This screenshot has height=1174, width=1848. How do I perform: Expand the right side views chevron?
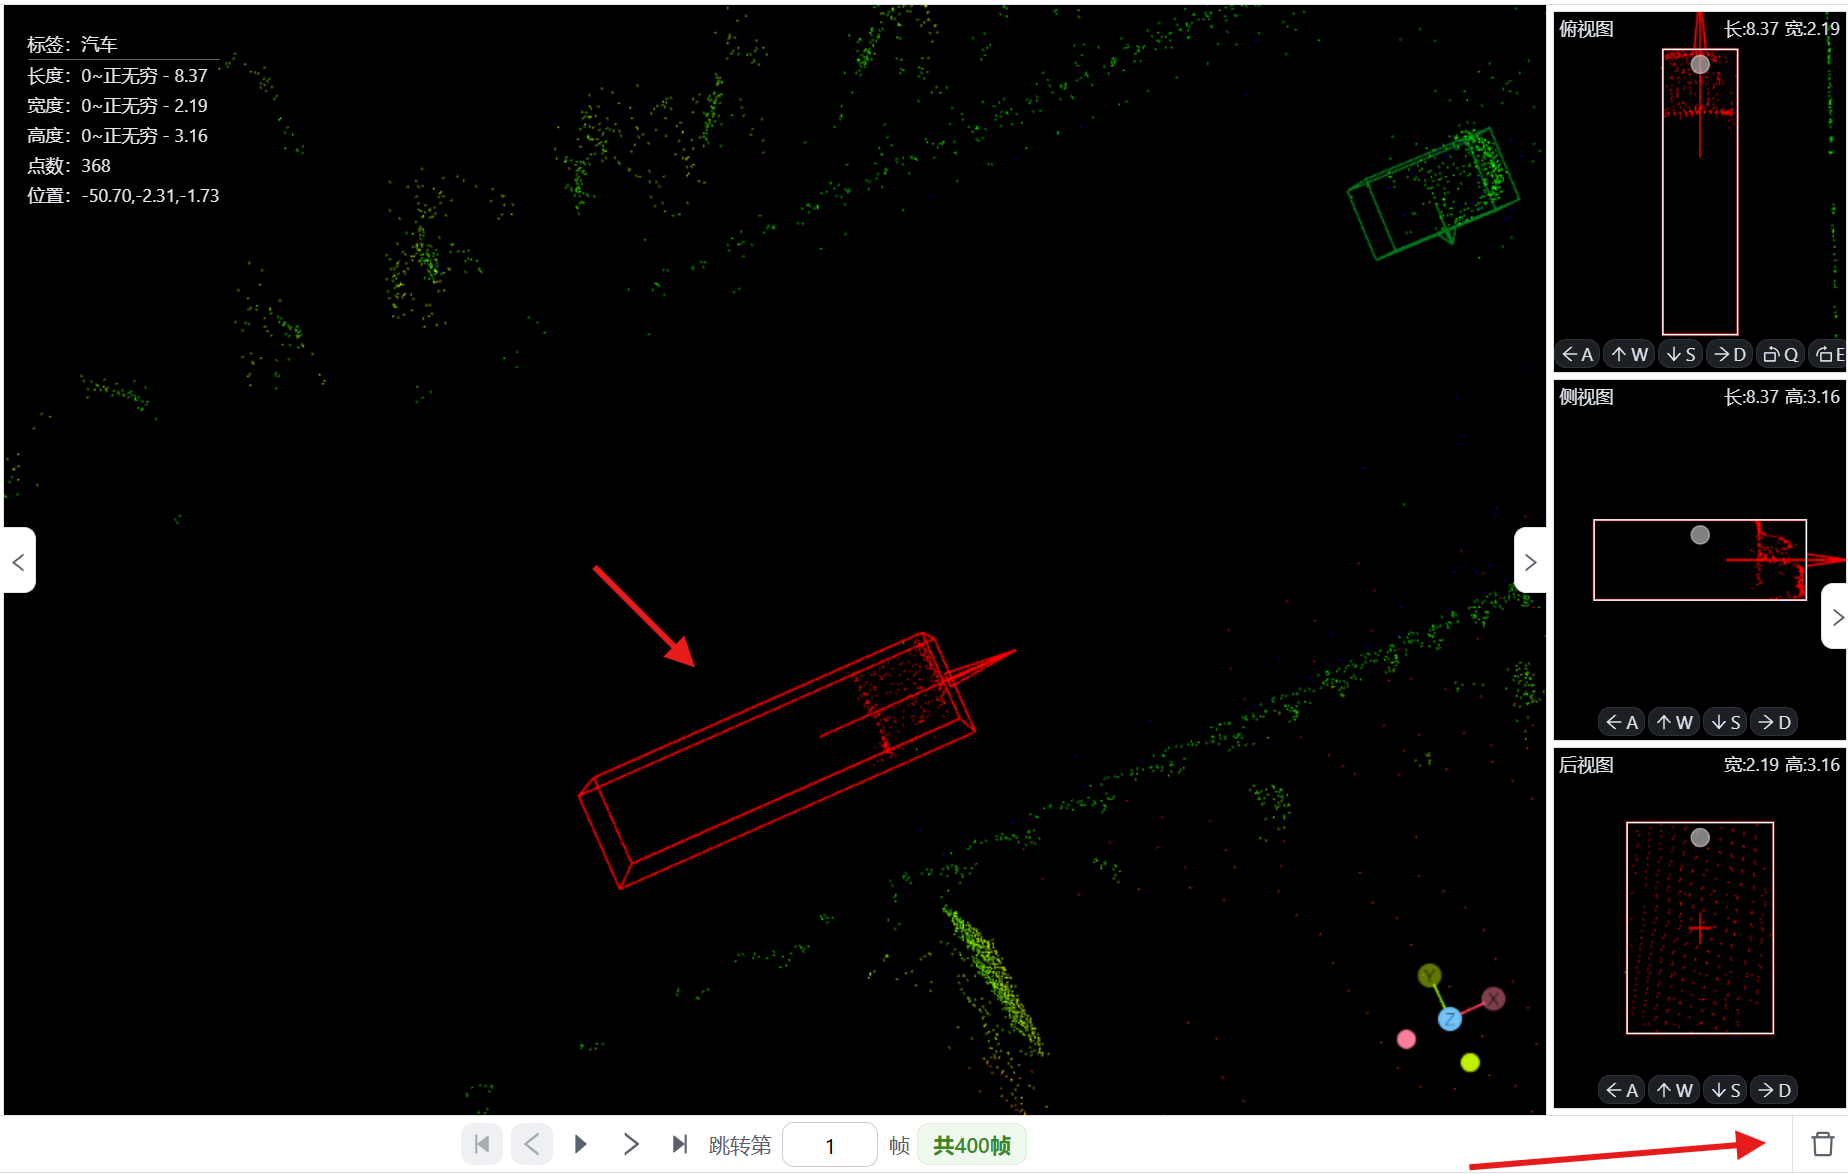[1530, 561]
